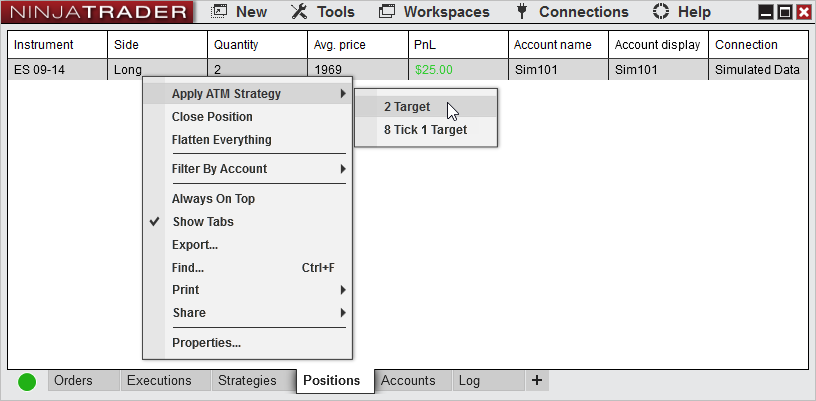The image size is (816, 401).
Task: Switch to the Orders tab
Action: click(73, 381)
